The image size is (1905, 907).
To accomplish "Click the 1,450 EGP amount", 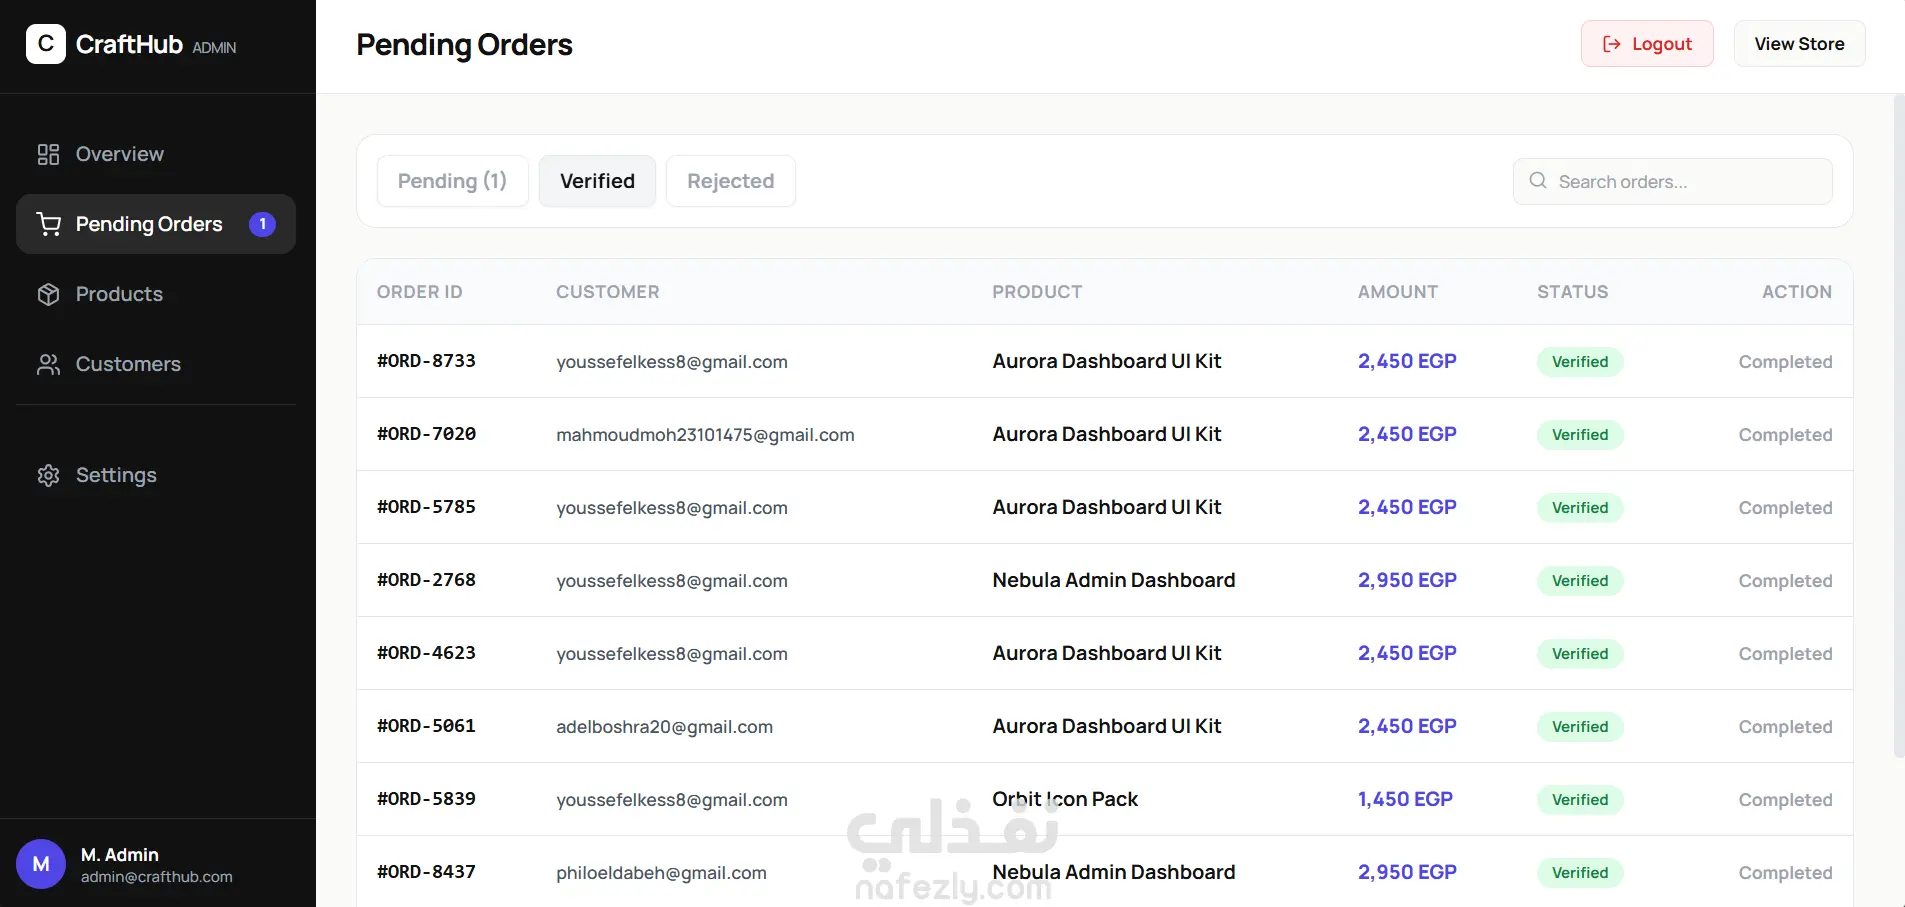I will pyautogui.click(x=1405, y=799).
